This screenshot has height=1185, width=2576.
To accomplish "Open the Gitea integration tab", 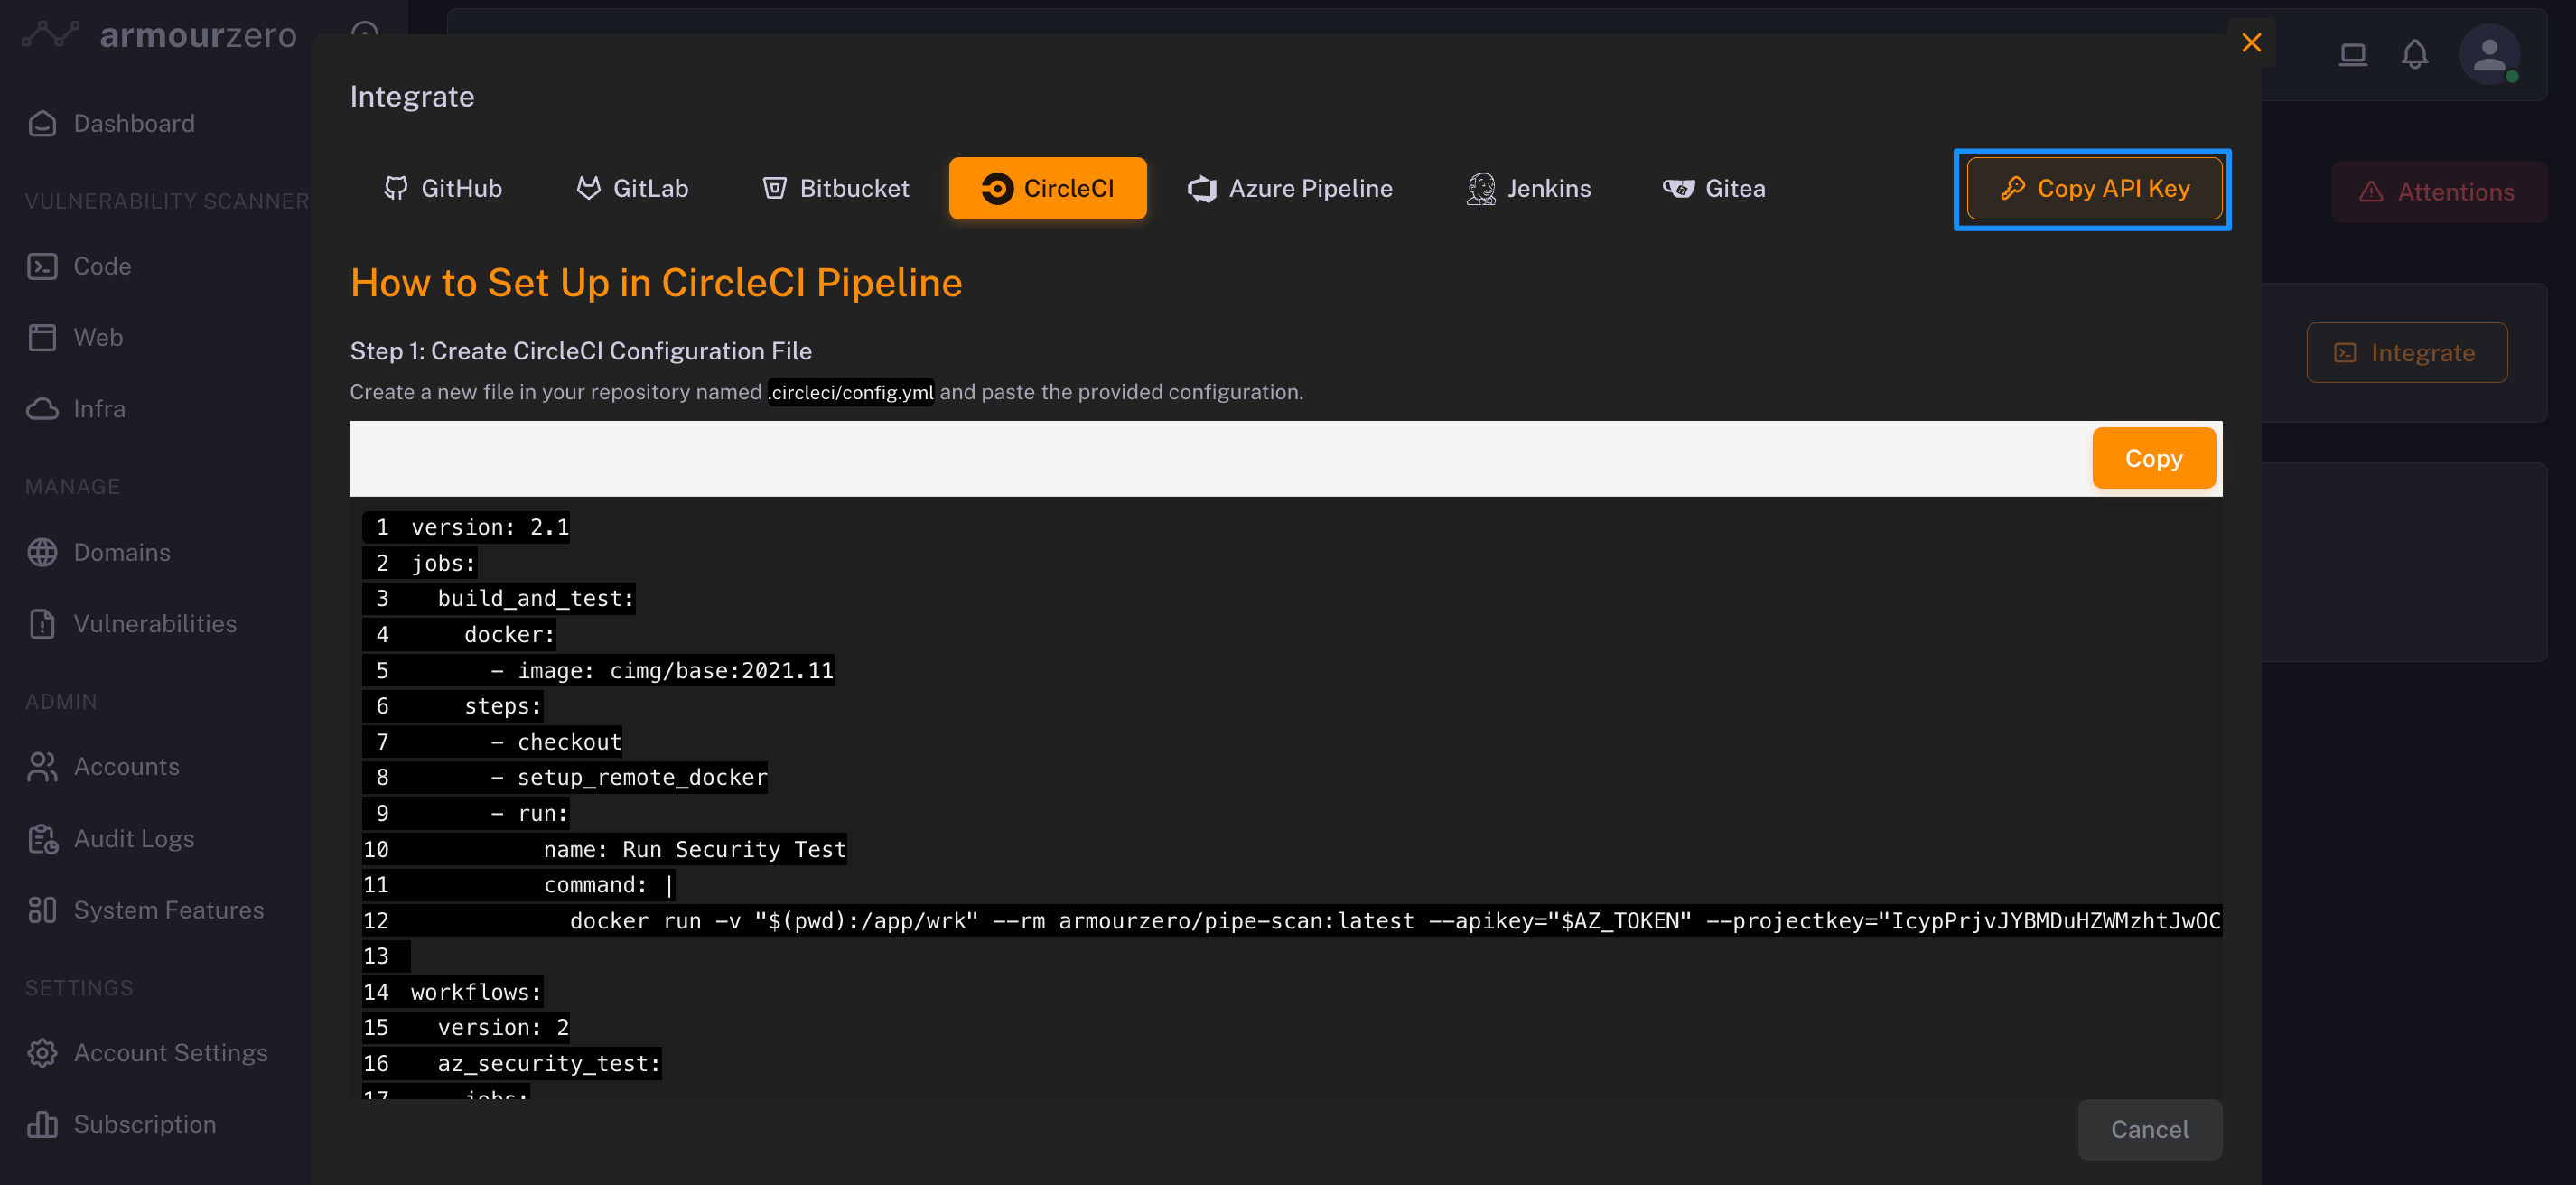I will click(1714, 188).
